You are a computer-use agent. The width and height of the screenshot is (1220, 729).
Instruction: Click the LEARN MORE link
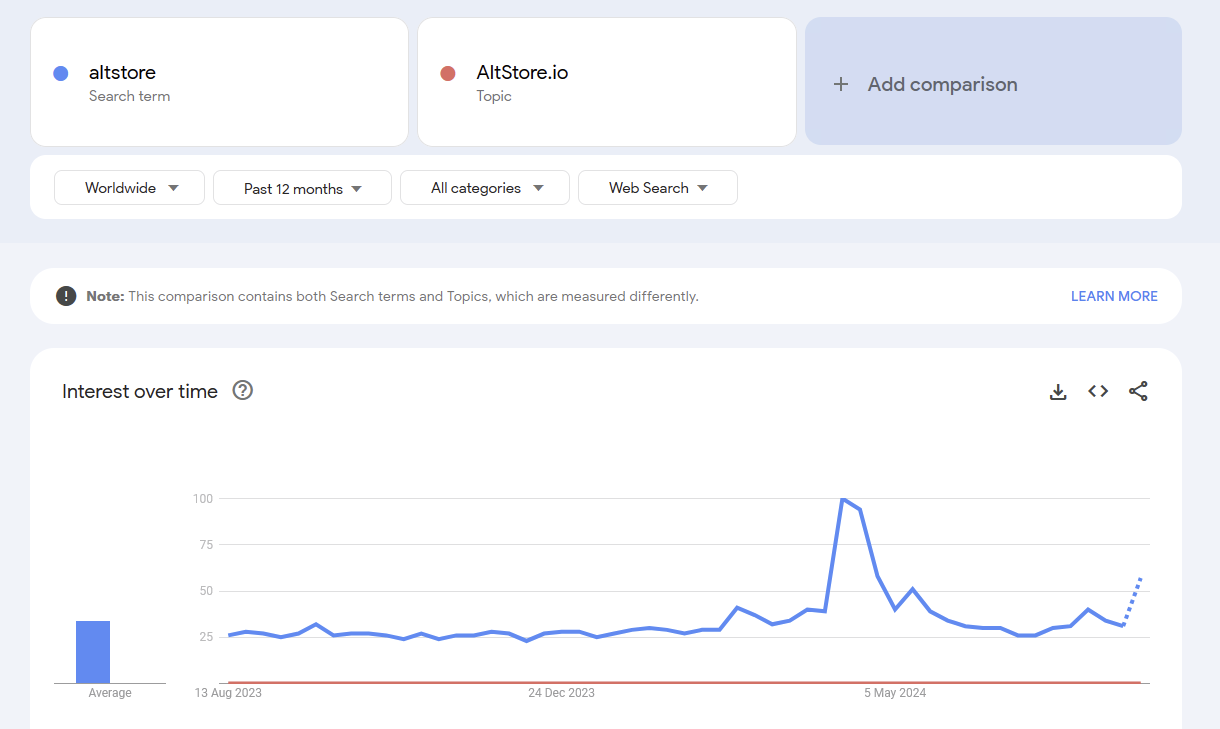1114,296
